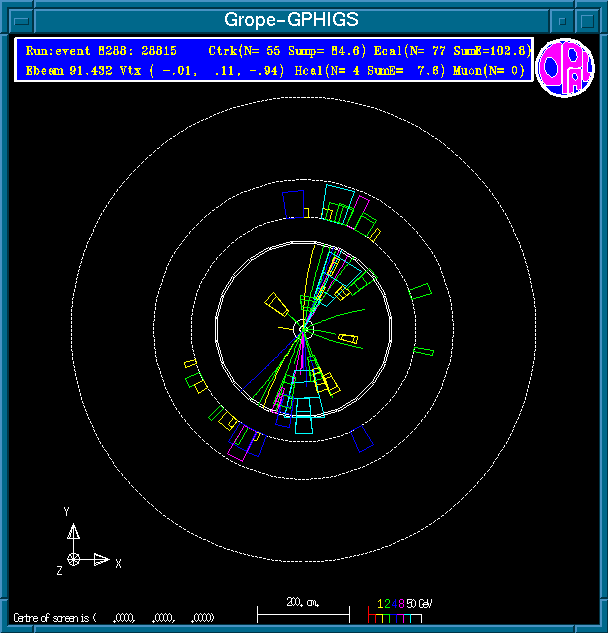Click the central vertex circle of detector
The image size is (608, 633).
coord(305,327)
